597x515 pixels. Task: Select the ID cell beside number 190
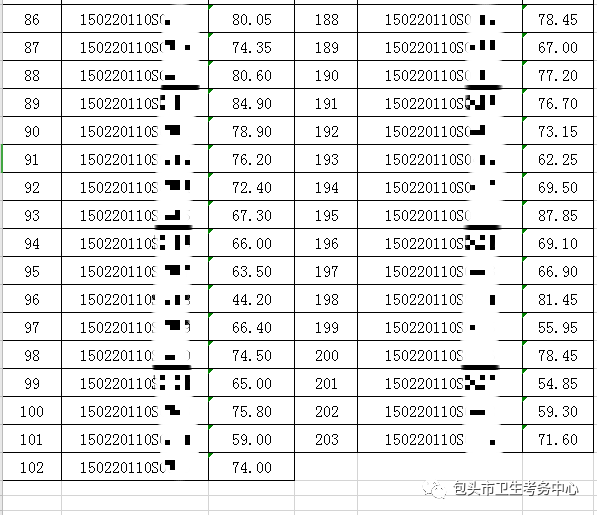[x=440, y=75]
